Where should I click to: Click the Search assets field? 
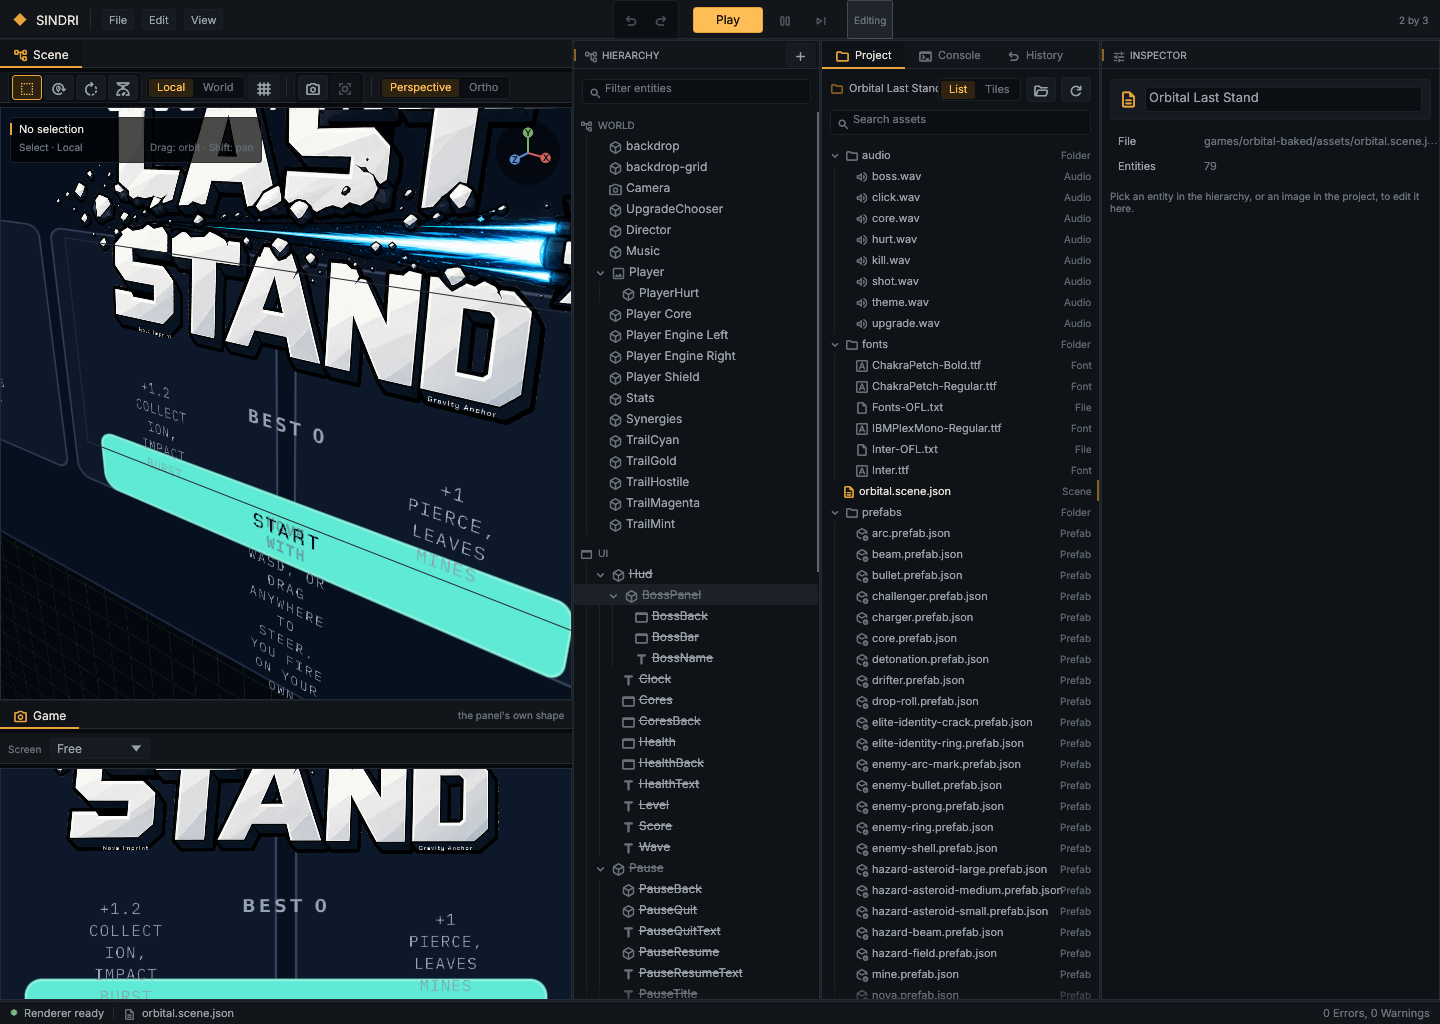click(960, 121)
